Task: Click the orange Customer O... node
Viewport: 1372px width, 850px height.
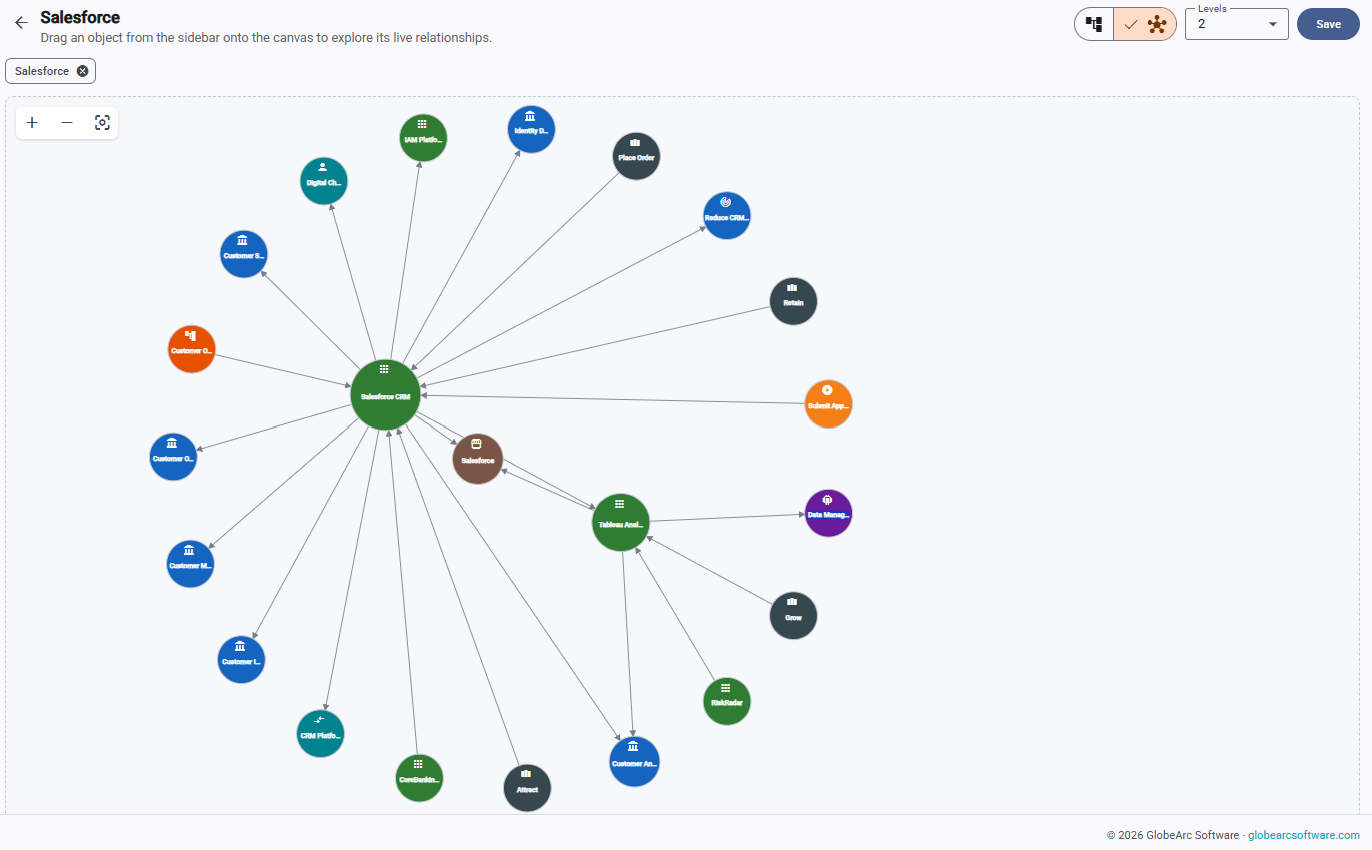Action: point(191,349)
